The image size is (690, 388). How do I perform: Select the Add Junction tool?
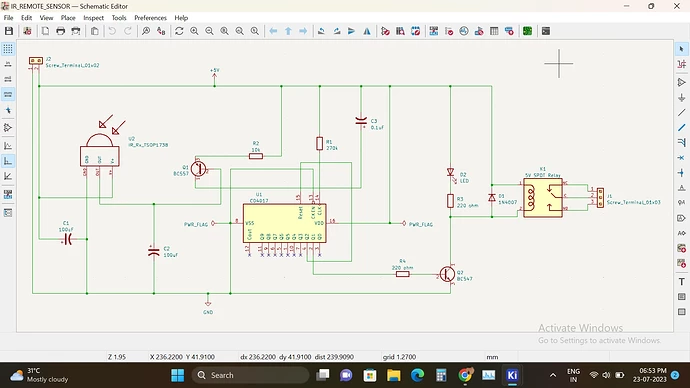tap(682, 172)
